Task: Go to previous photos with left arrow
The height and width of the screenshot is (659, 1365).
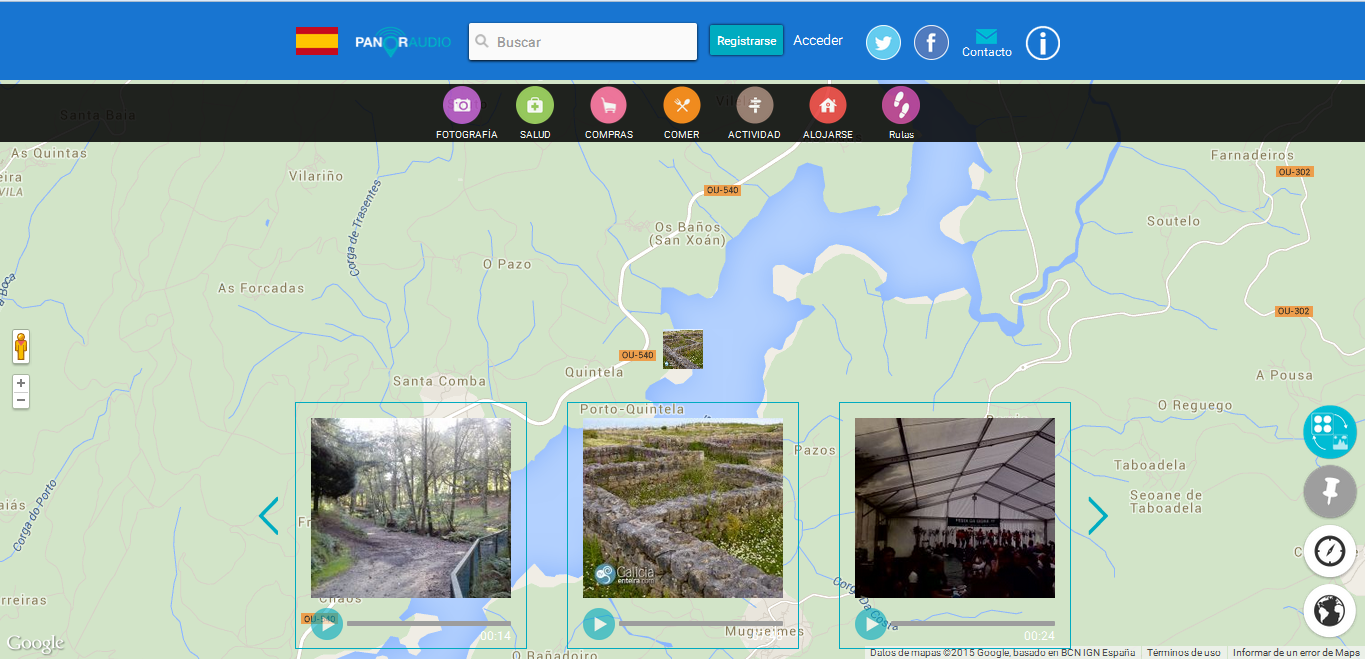Action: point(268,516)
